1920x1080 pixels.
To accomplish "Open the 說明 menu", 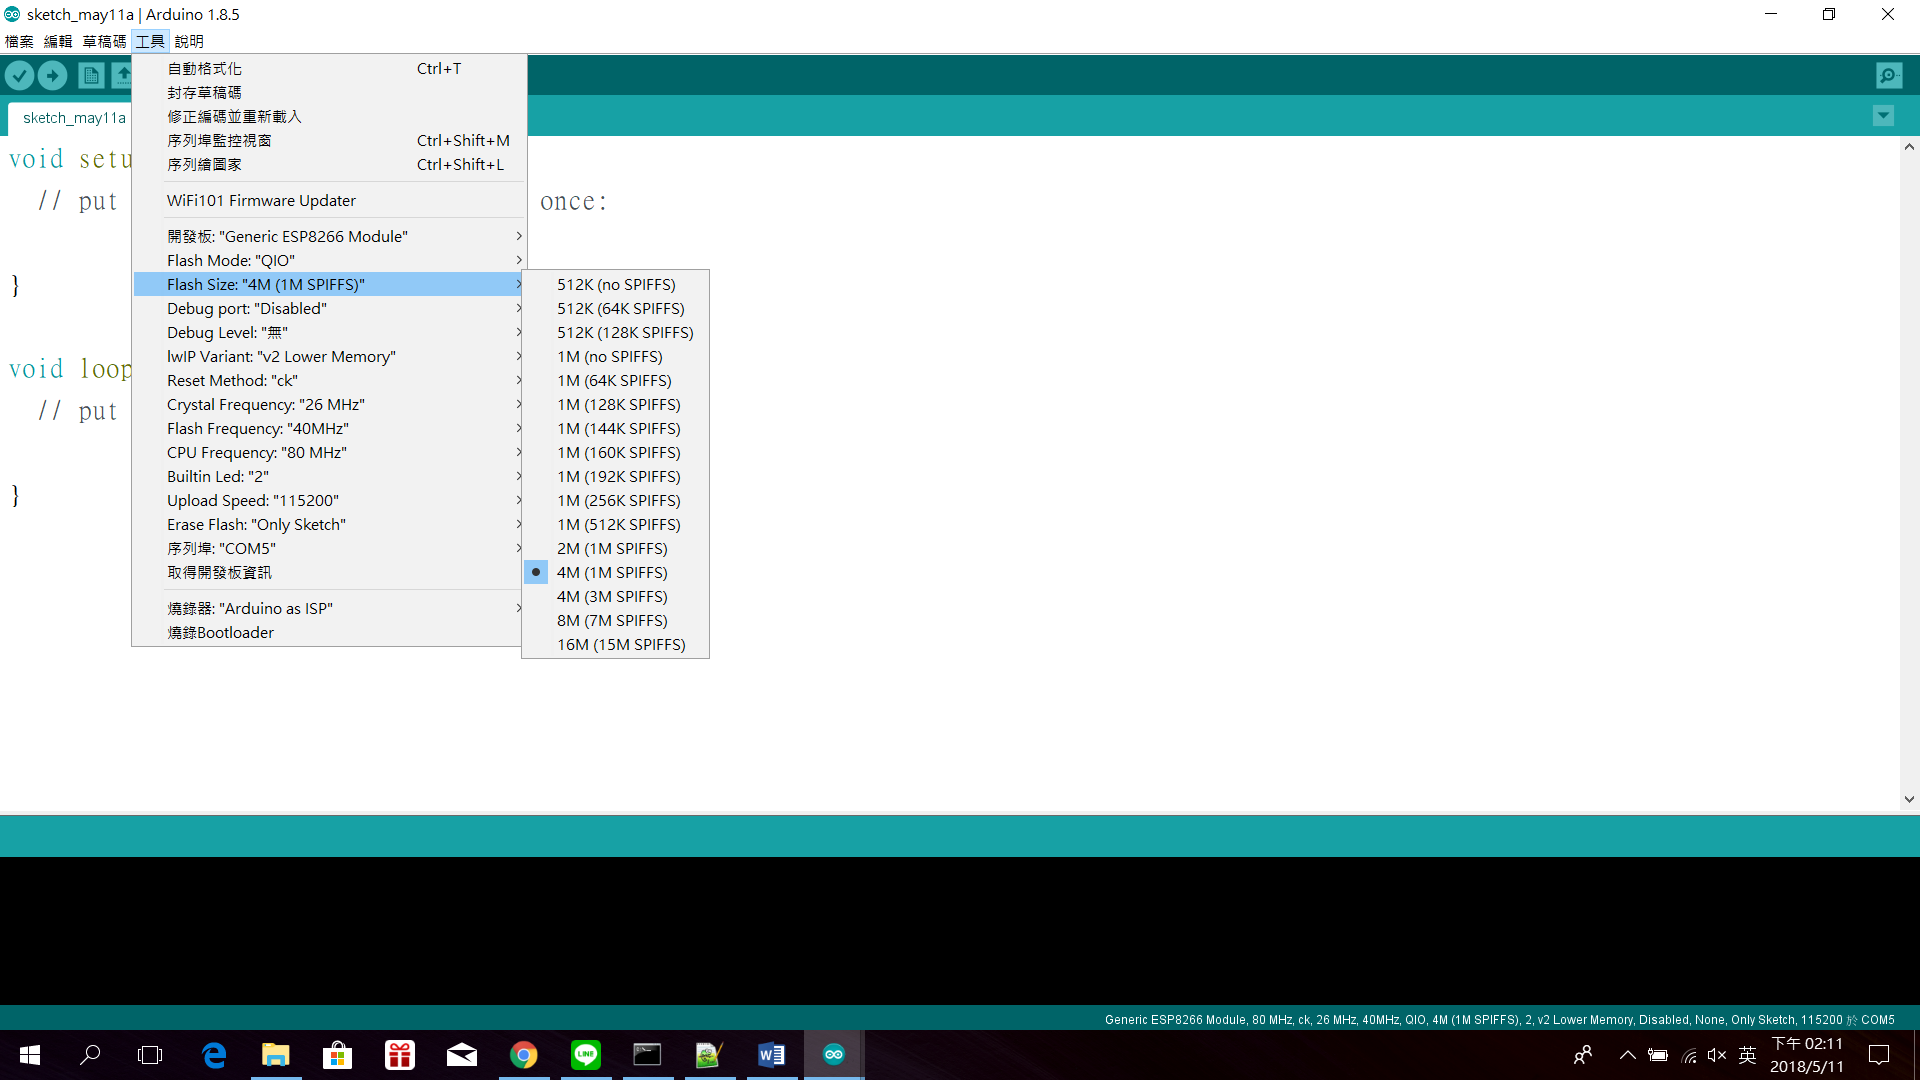I will tap(188, 41).
